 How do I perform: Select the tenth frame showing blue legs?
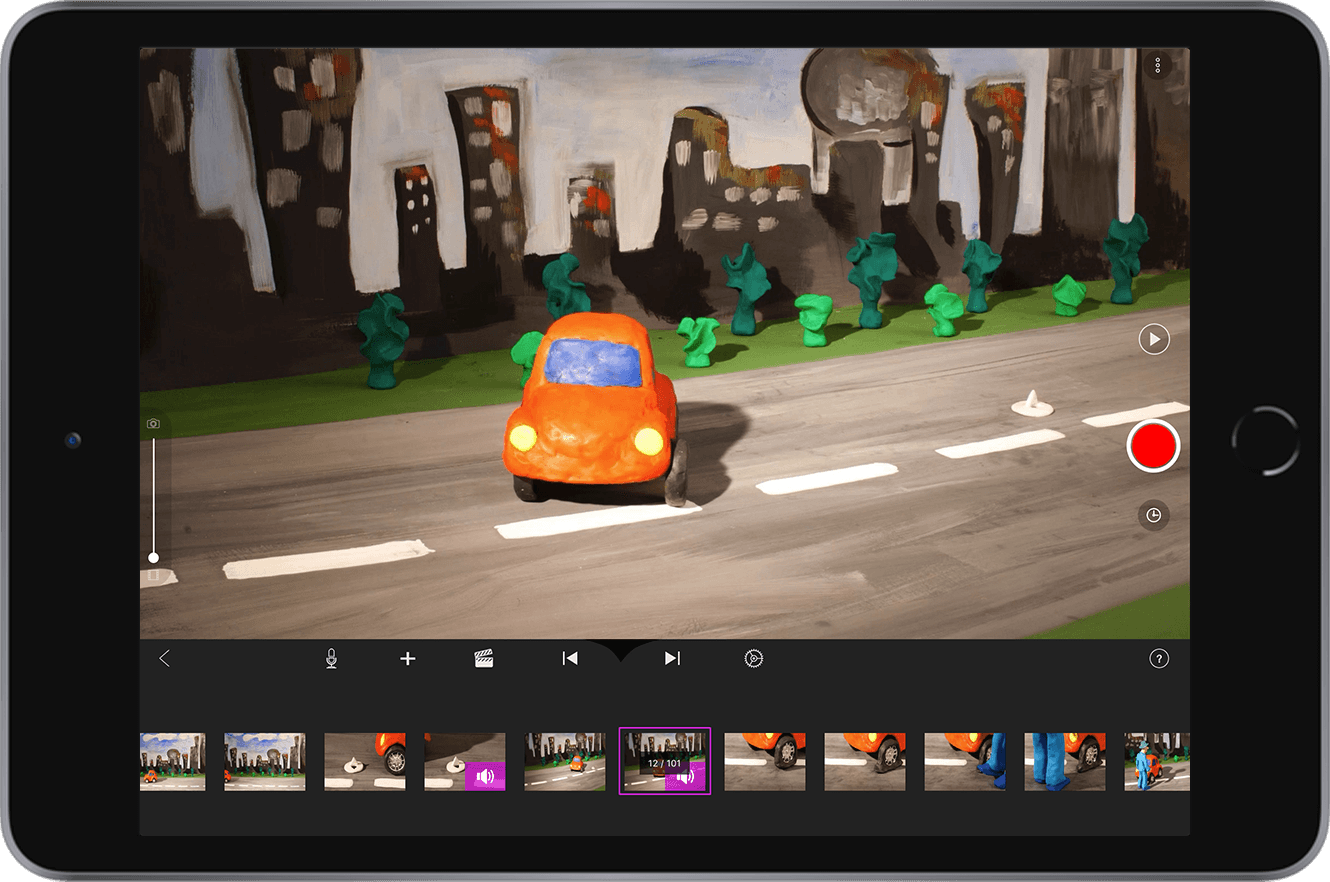coord(1065,762)
